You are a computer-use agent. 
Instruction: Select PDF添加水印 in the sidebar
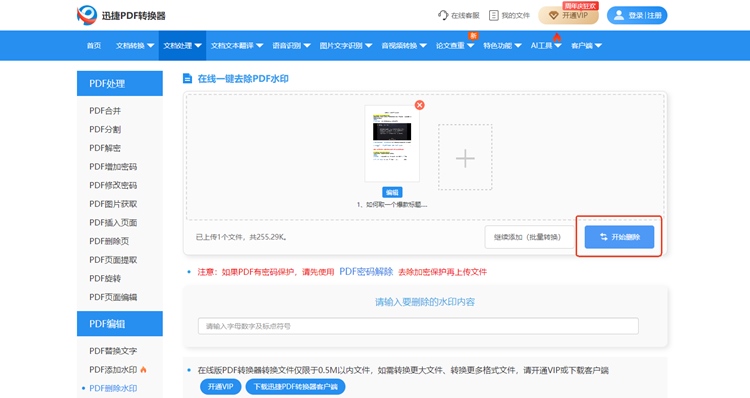113,369
